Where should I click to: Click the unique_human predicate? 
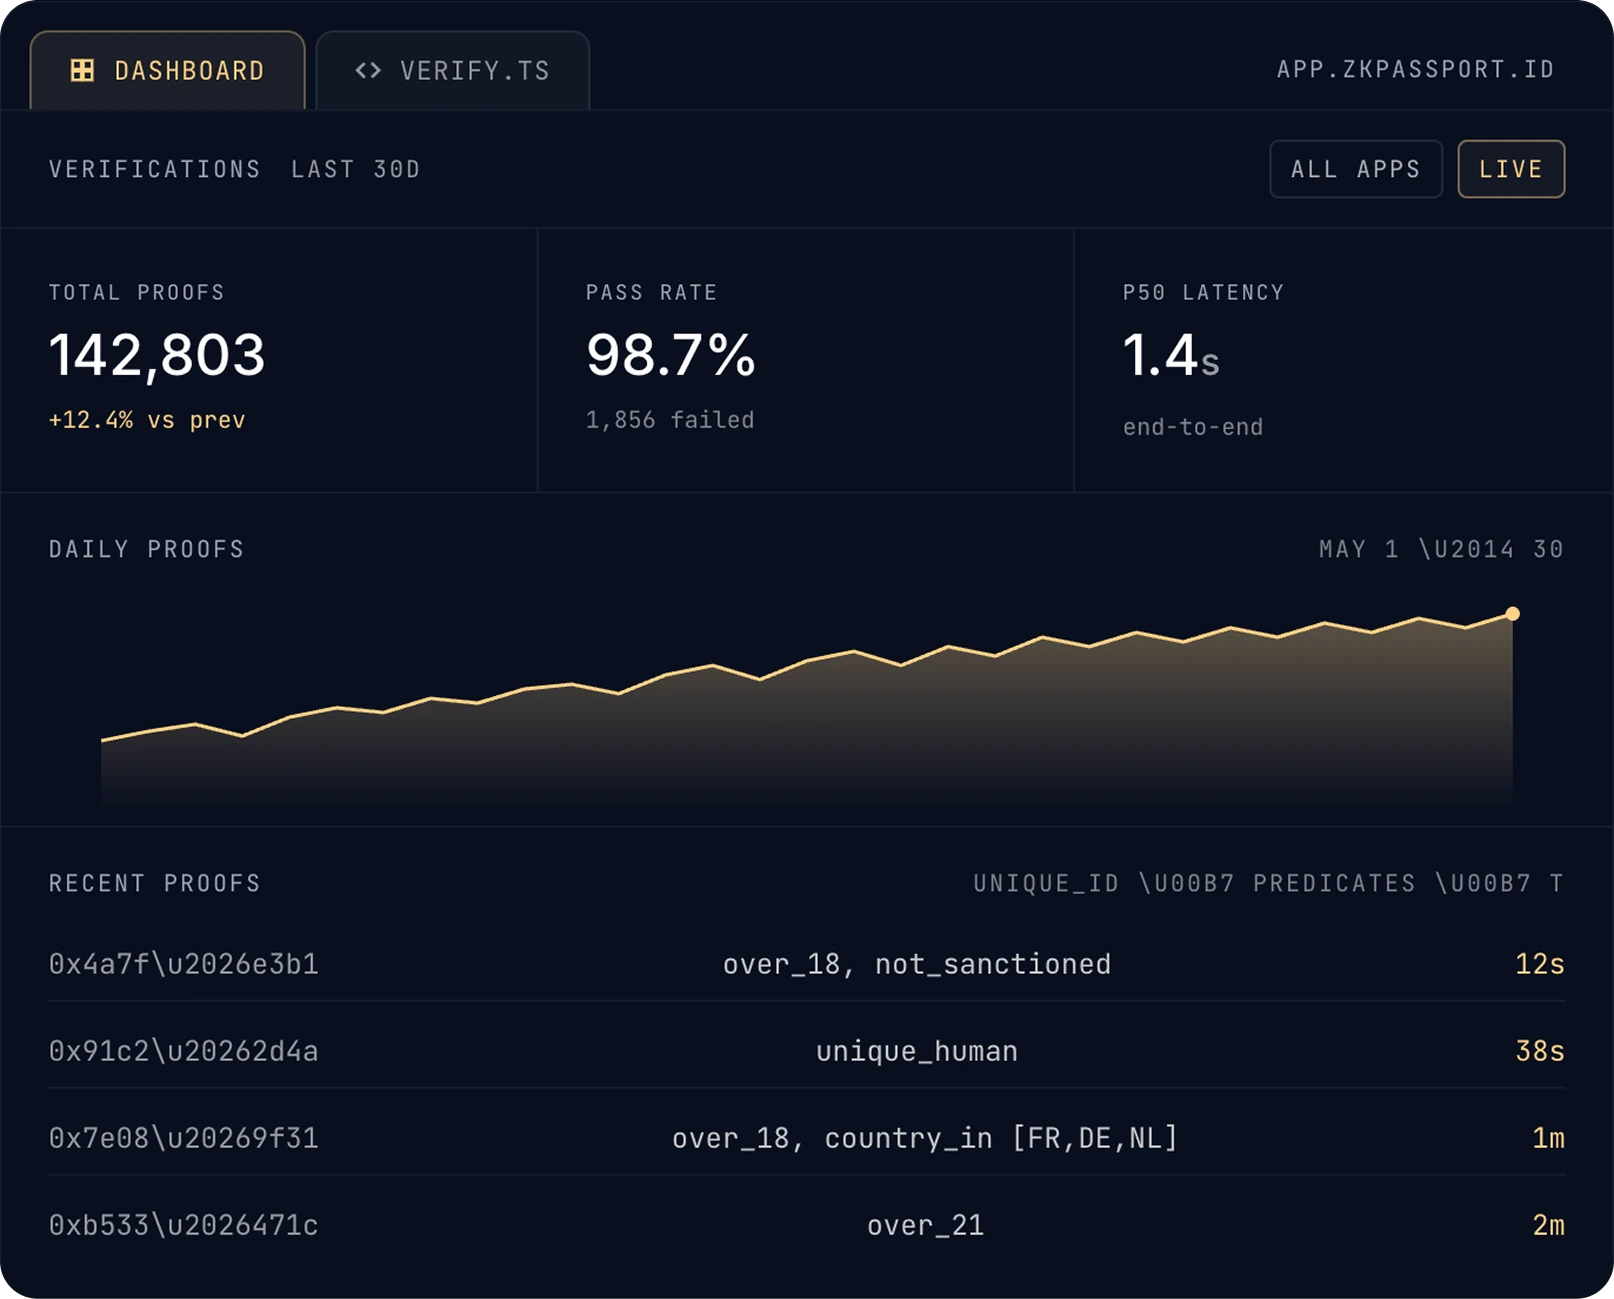coord(917,1051)
